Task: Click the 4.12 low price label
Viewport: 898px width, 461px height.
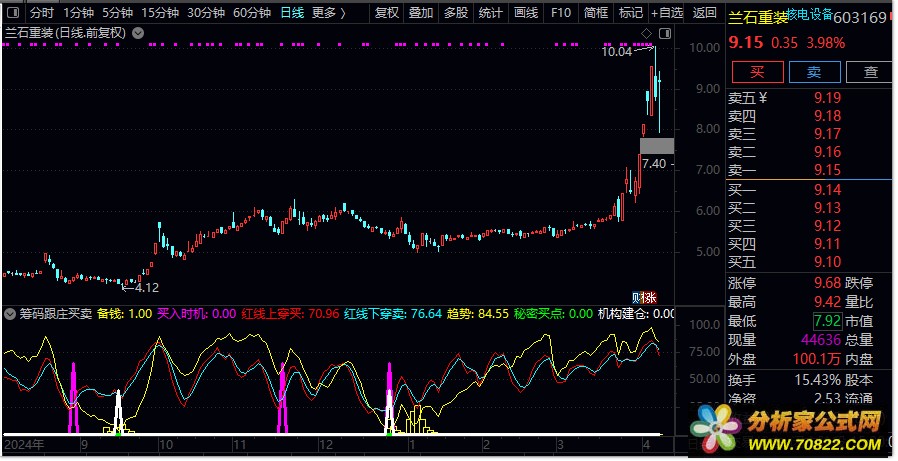Action: 147,287
